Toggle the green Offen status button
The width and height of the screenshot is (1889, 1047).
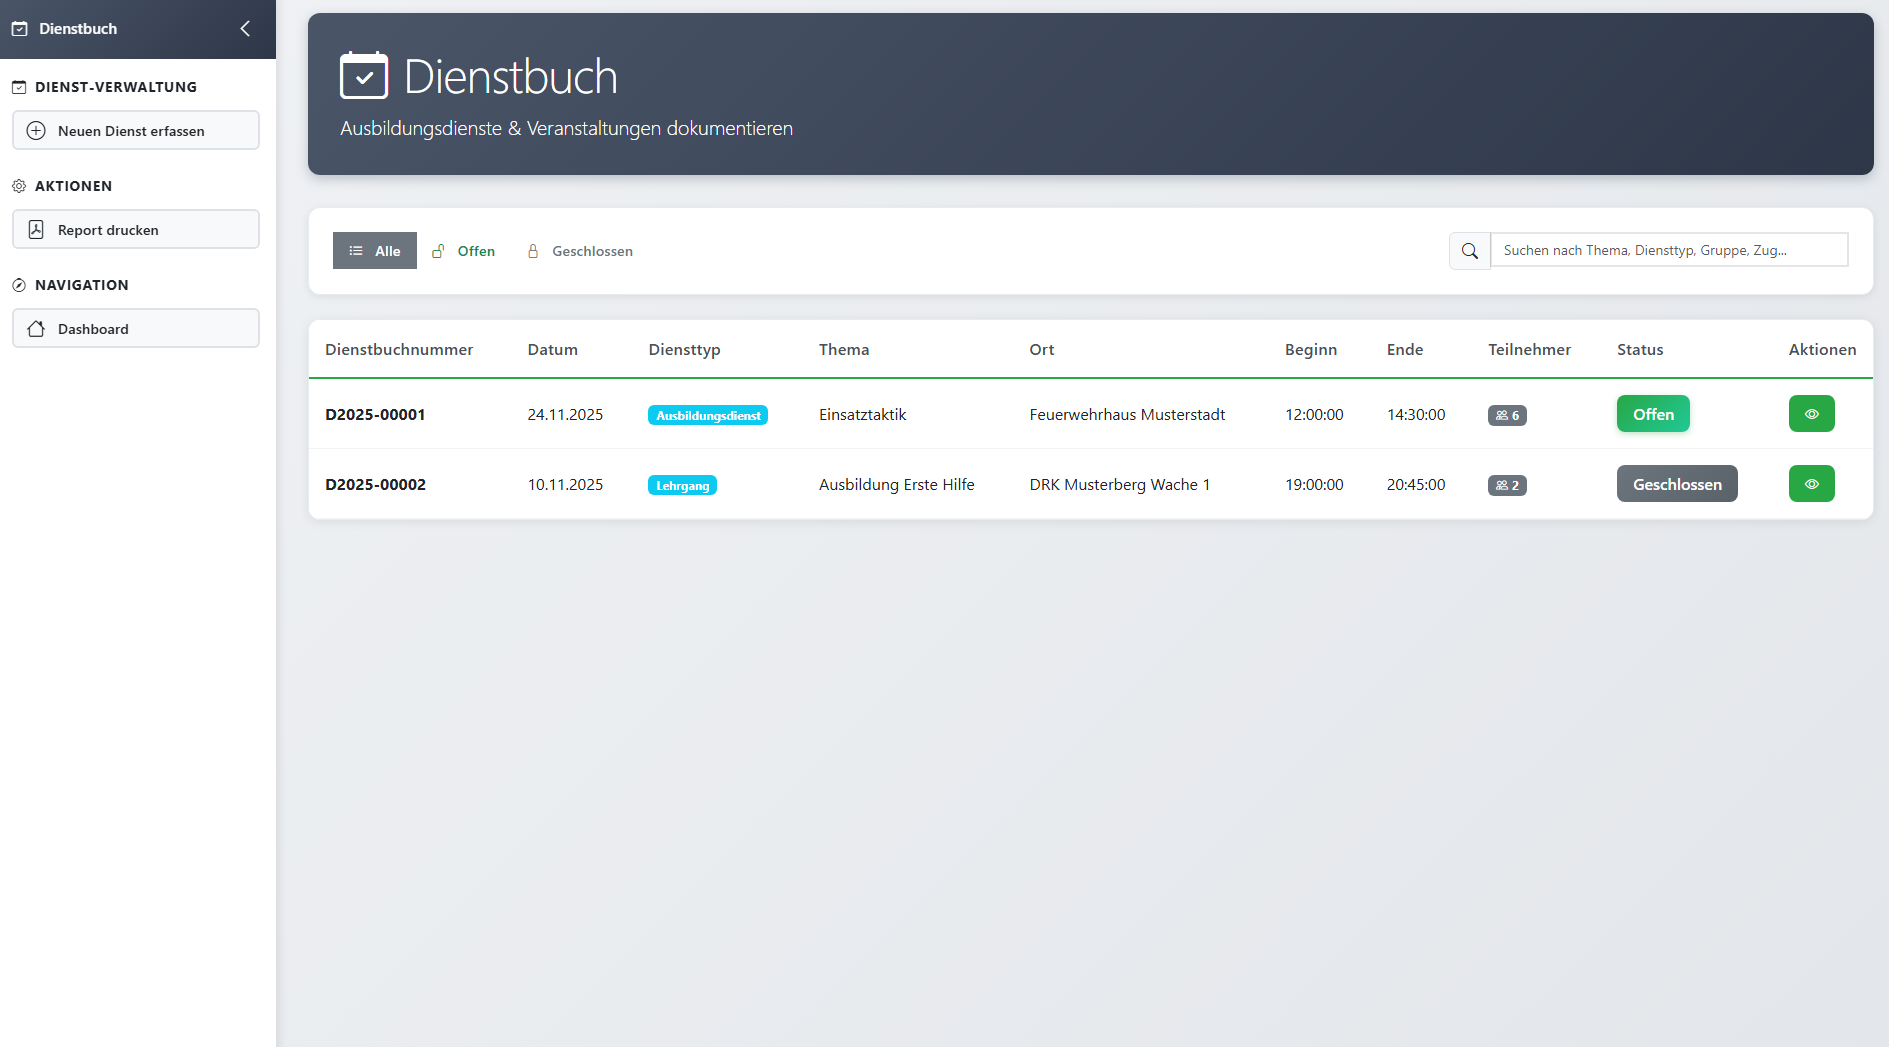coord(1652,414)
